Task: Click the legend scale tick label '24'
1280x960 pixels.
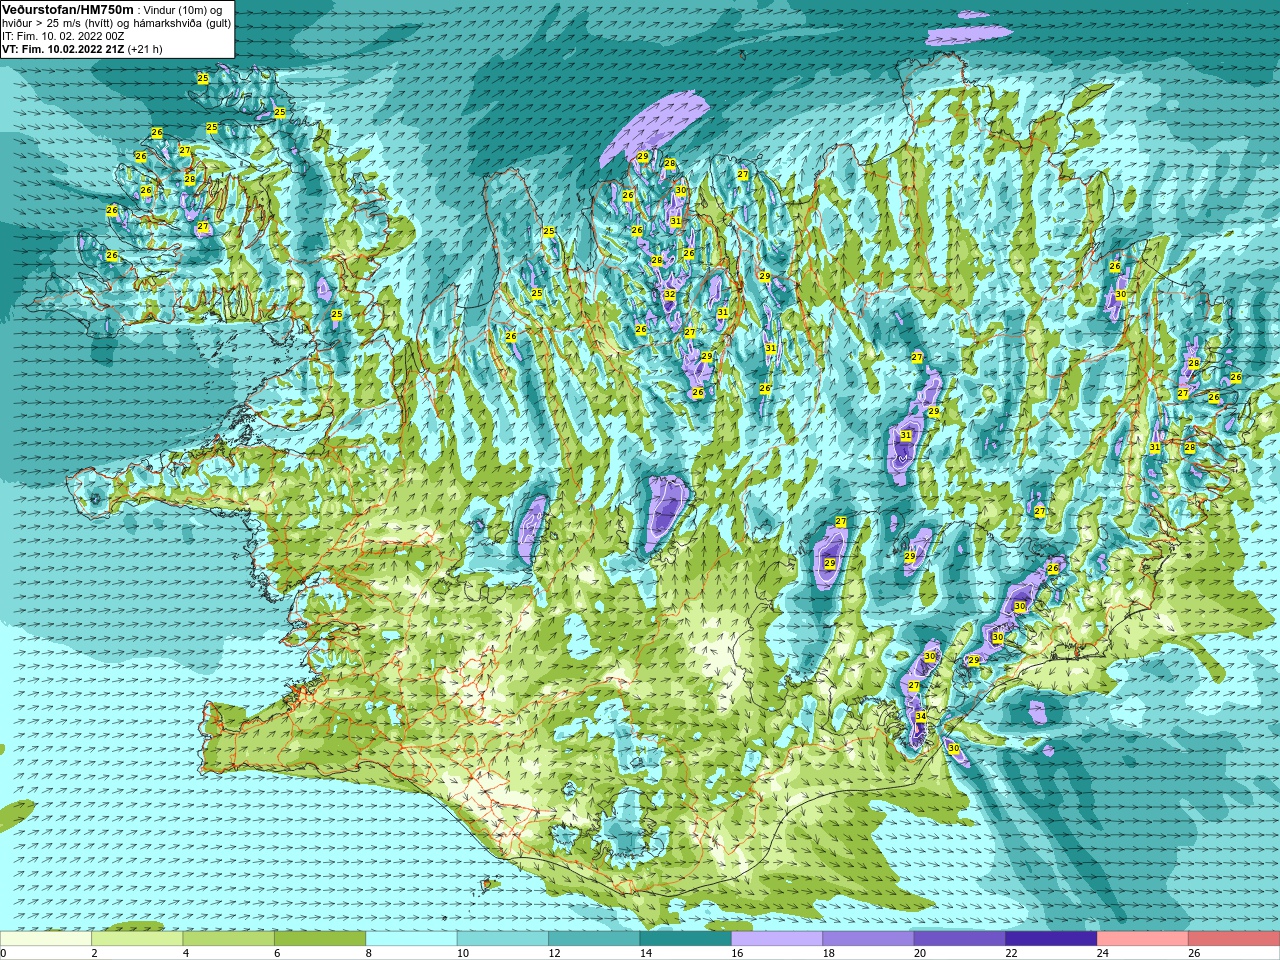Action: coord(1103,953)
